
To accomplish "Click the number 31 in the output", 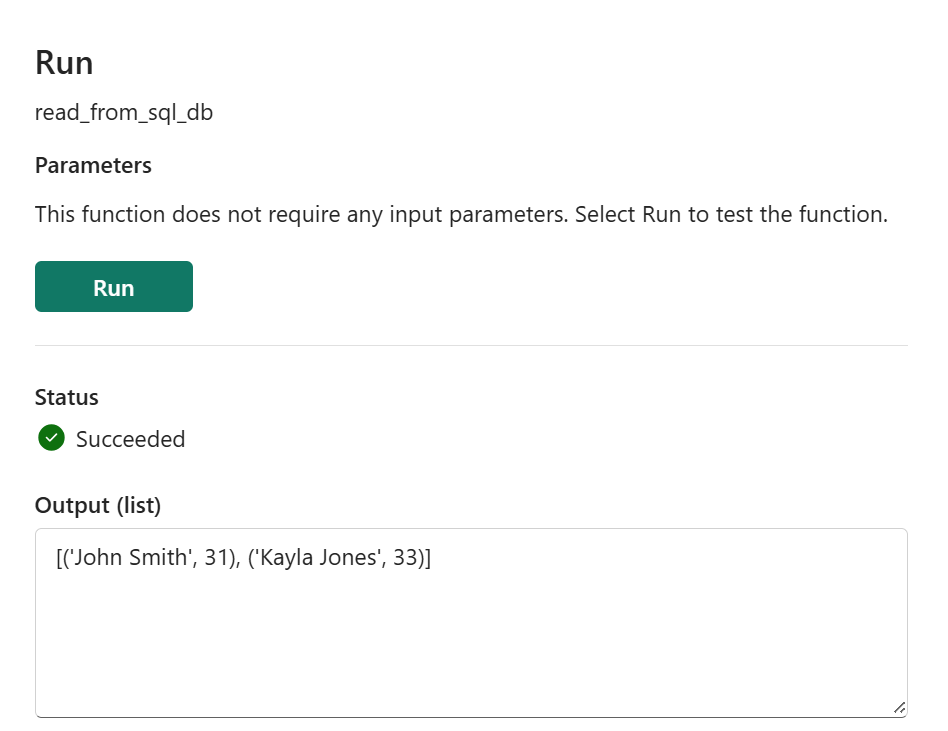I will click(216, 557).
